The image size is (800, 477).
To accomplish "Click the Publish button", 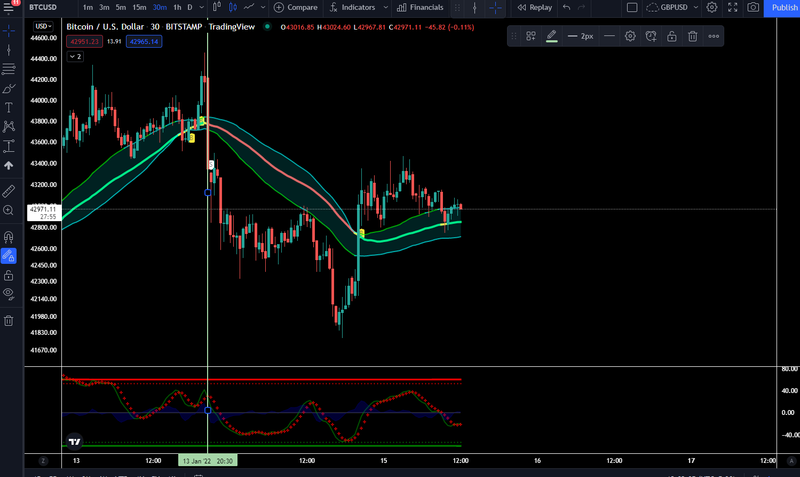I will coord(783,8).
